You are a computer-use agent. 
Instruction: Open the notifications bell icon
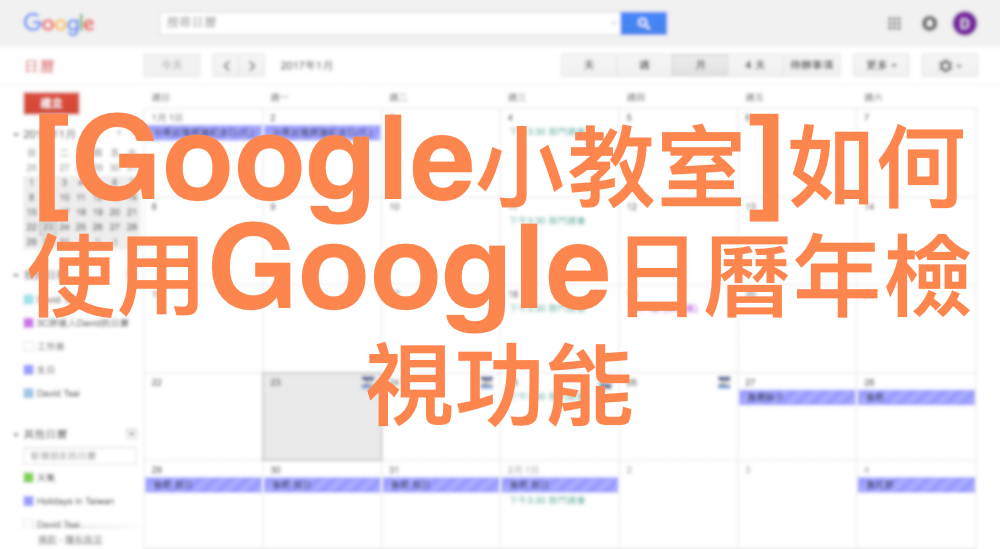[x=929, y=24]
